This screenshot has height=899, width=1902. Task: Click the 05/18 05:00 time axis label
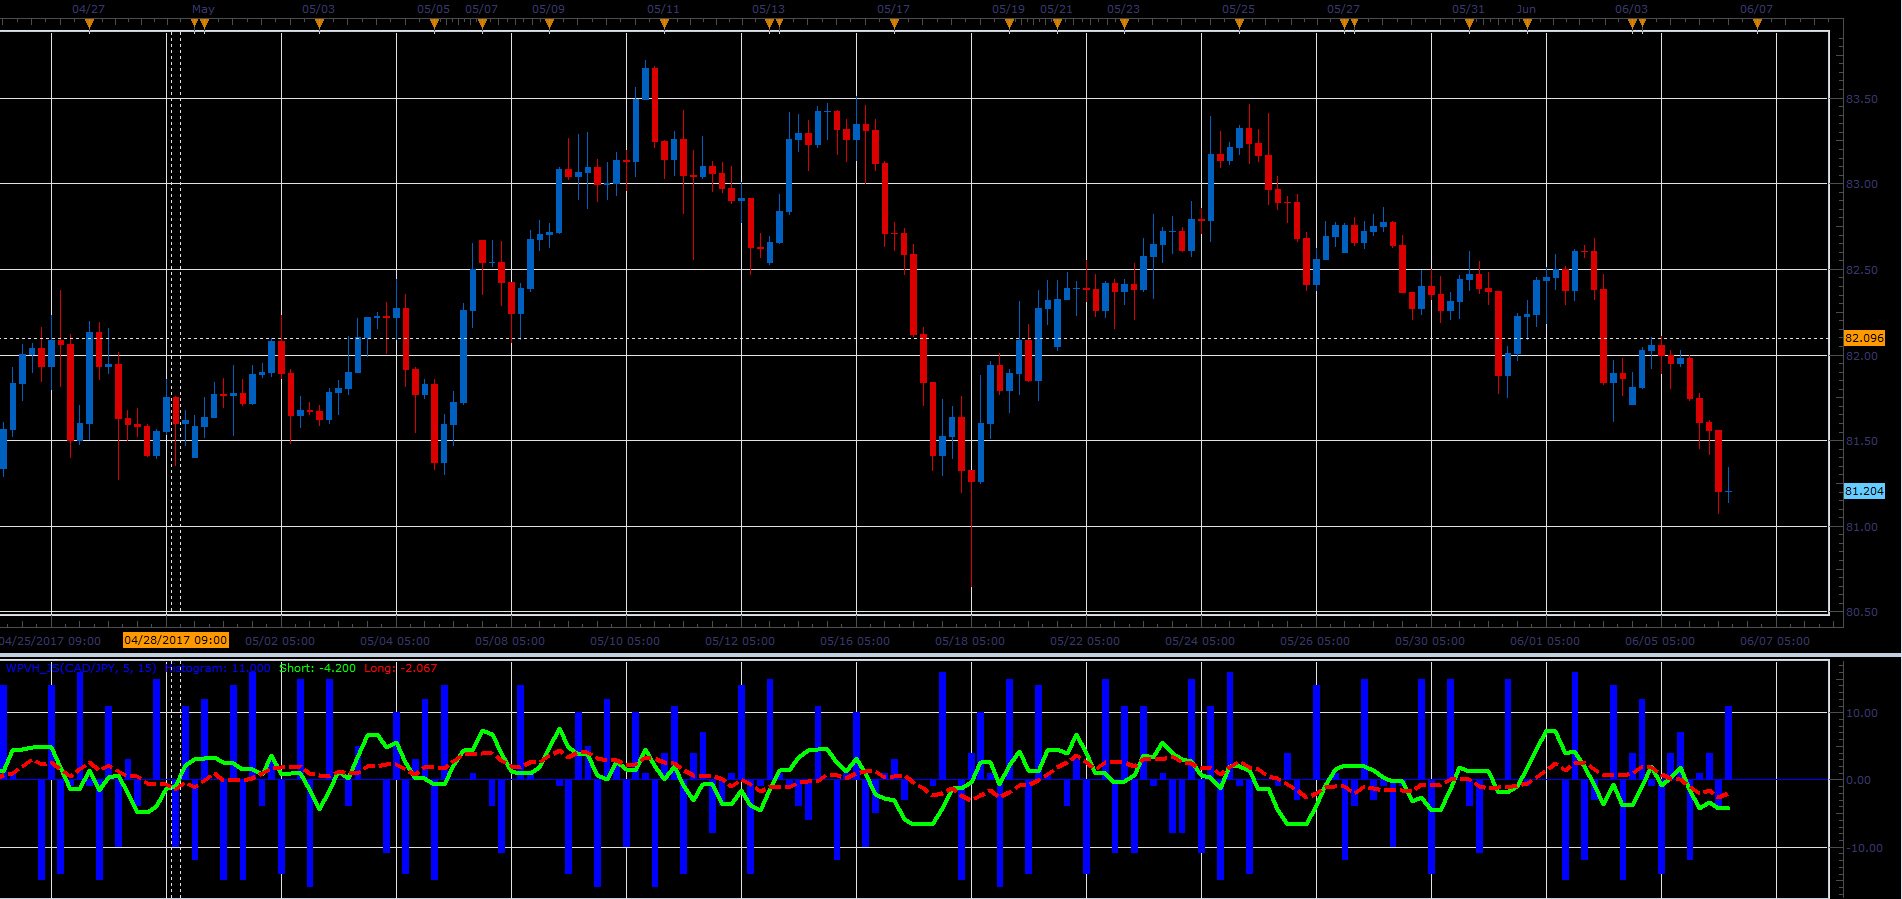pos(970,641)
